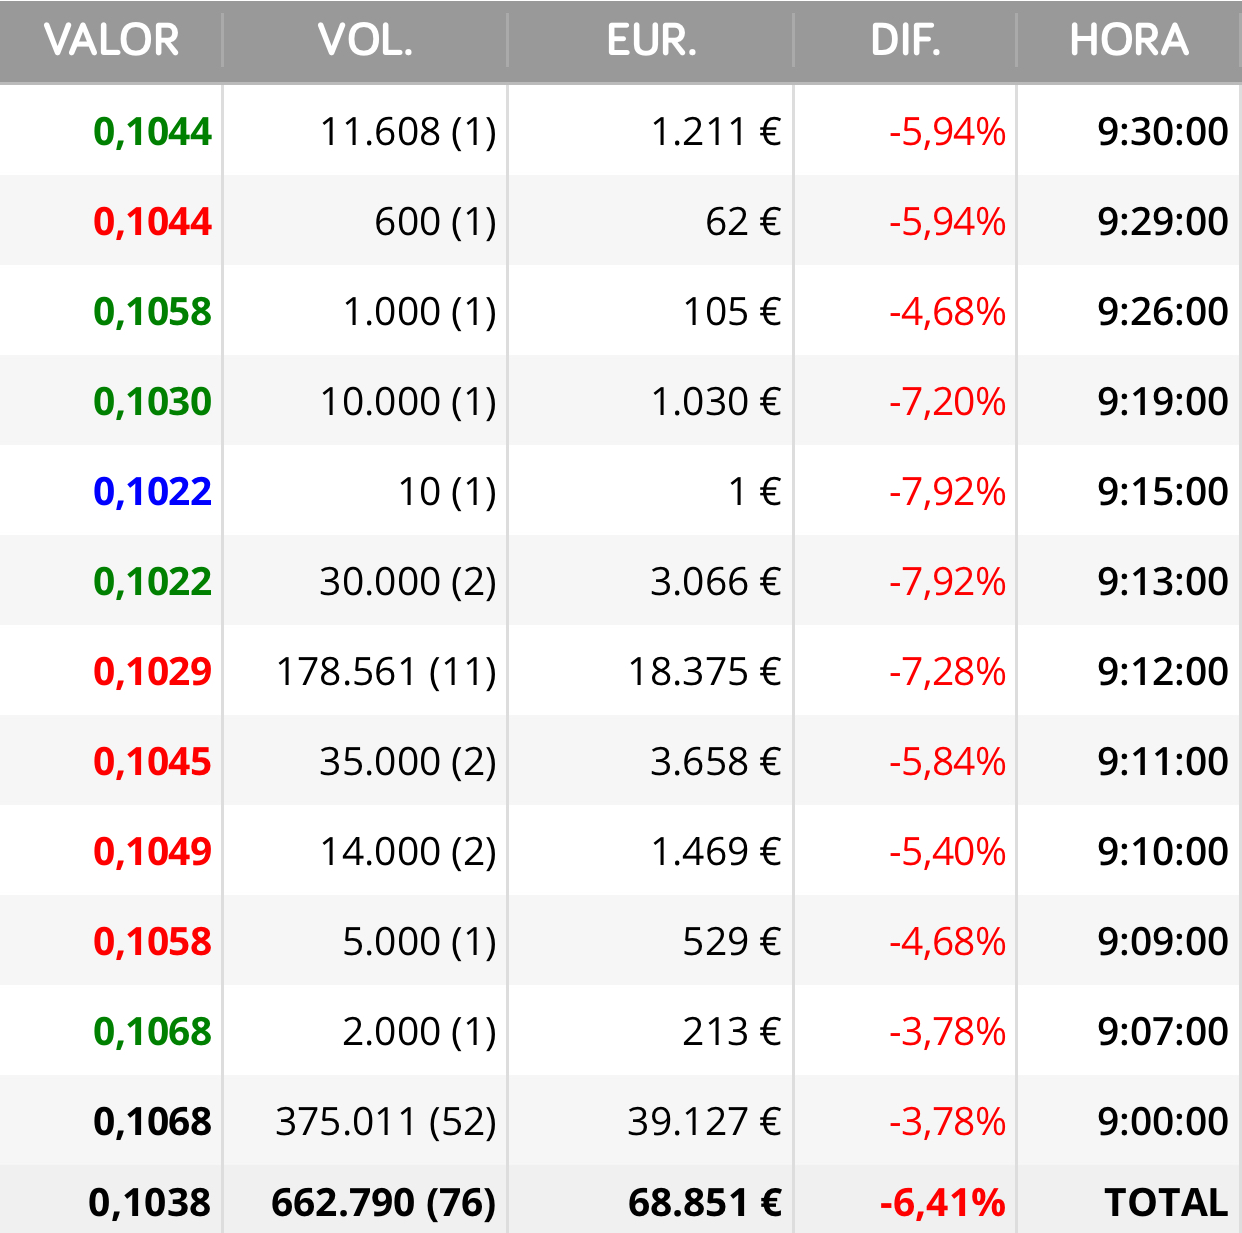Click total volume 662.790 (76)
Screen dimensions: 1242x1233
coord(384,1202)
